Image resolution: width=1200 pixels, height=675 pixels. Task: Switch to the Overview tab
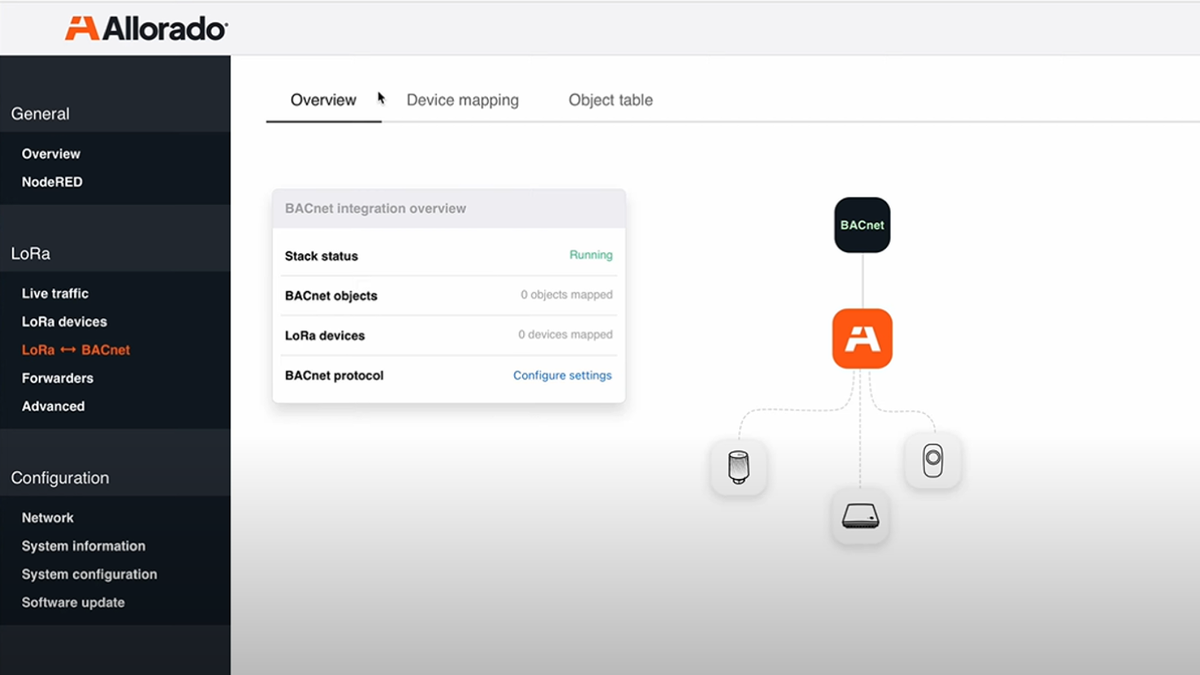pyautogui.click(x=323, y=100)
